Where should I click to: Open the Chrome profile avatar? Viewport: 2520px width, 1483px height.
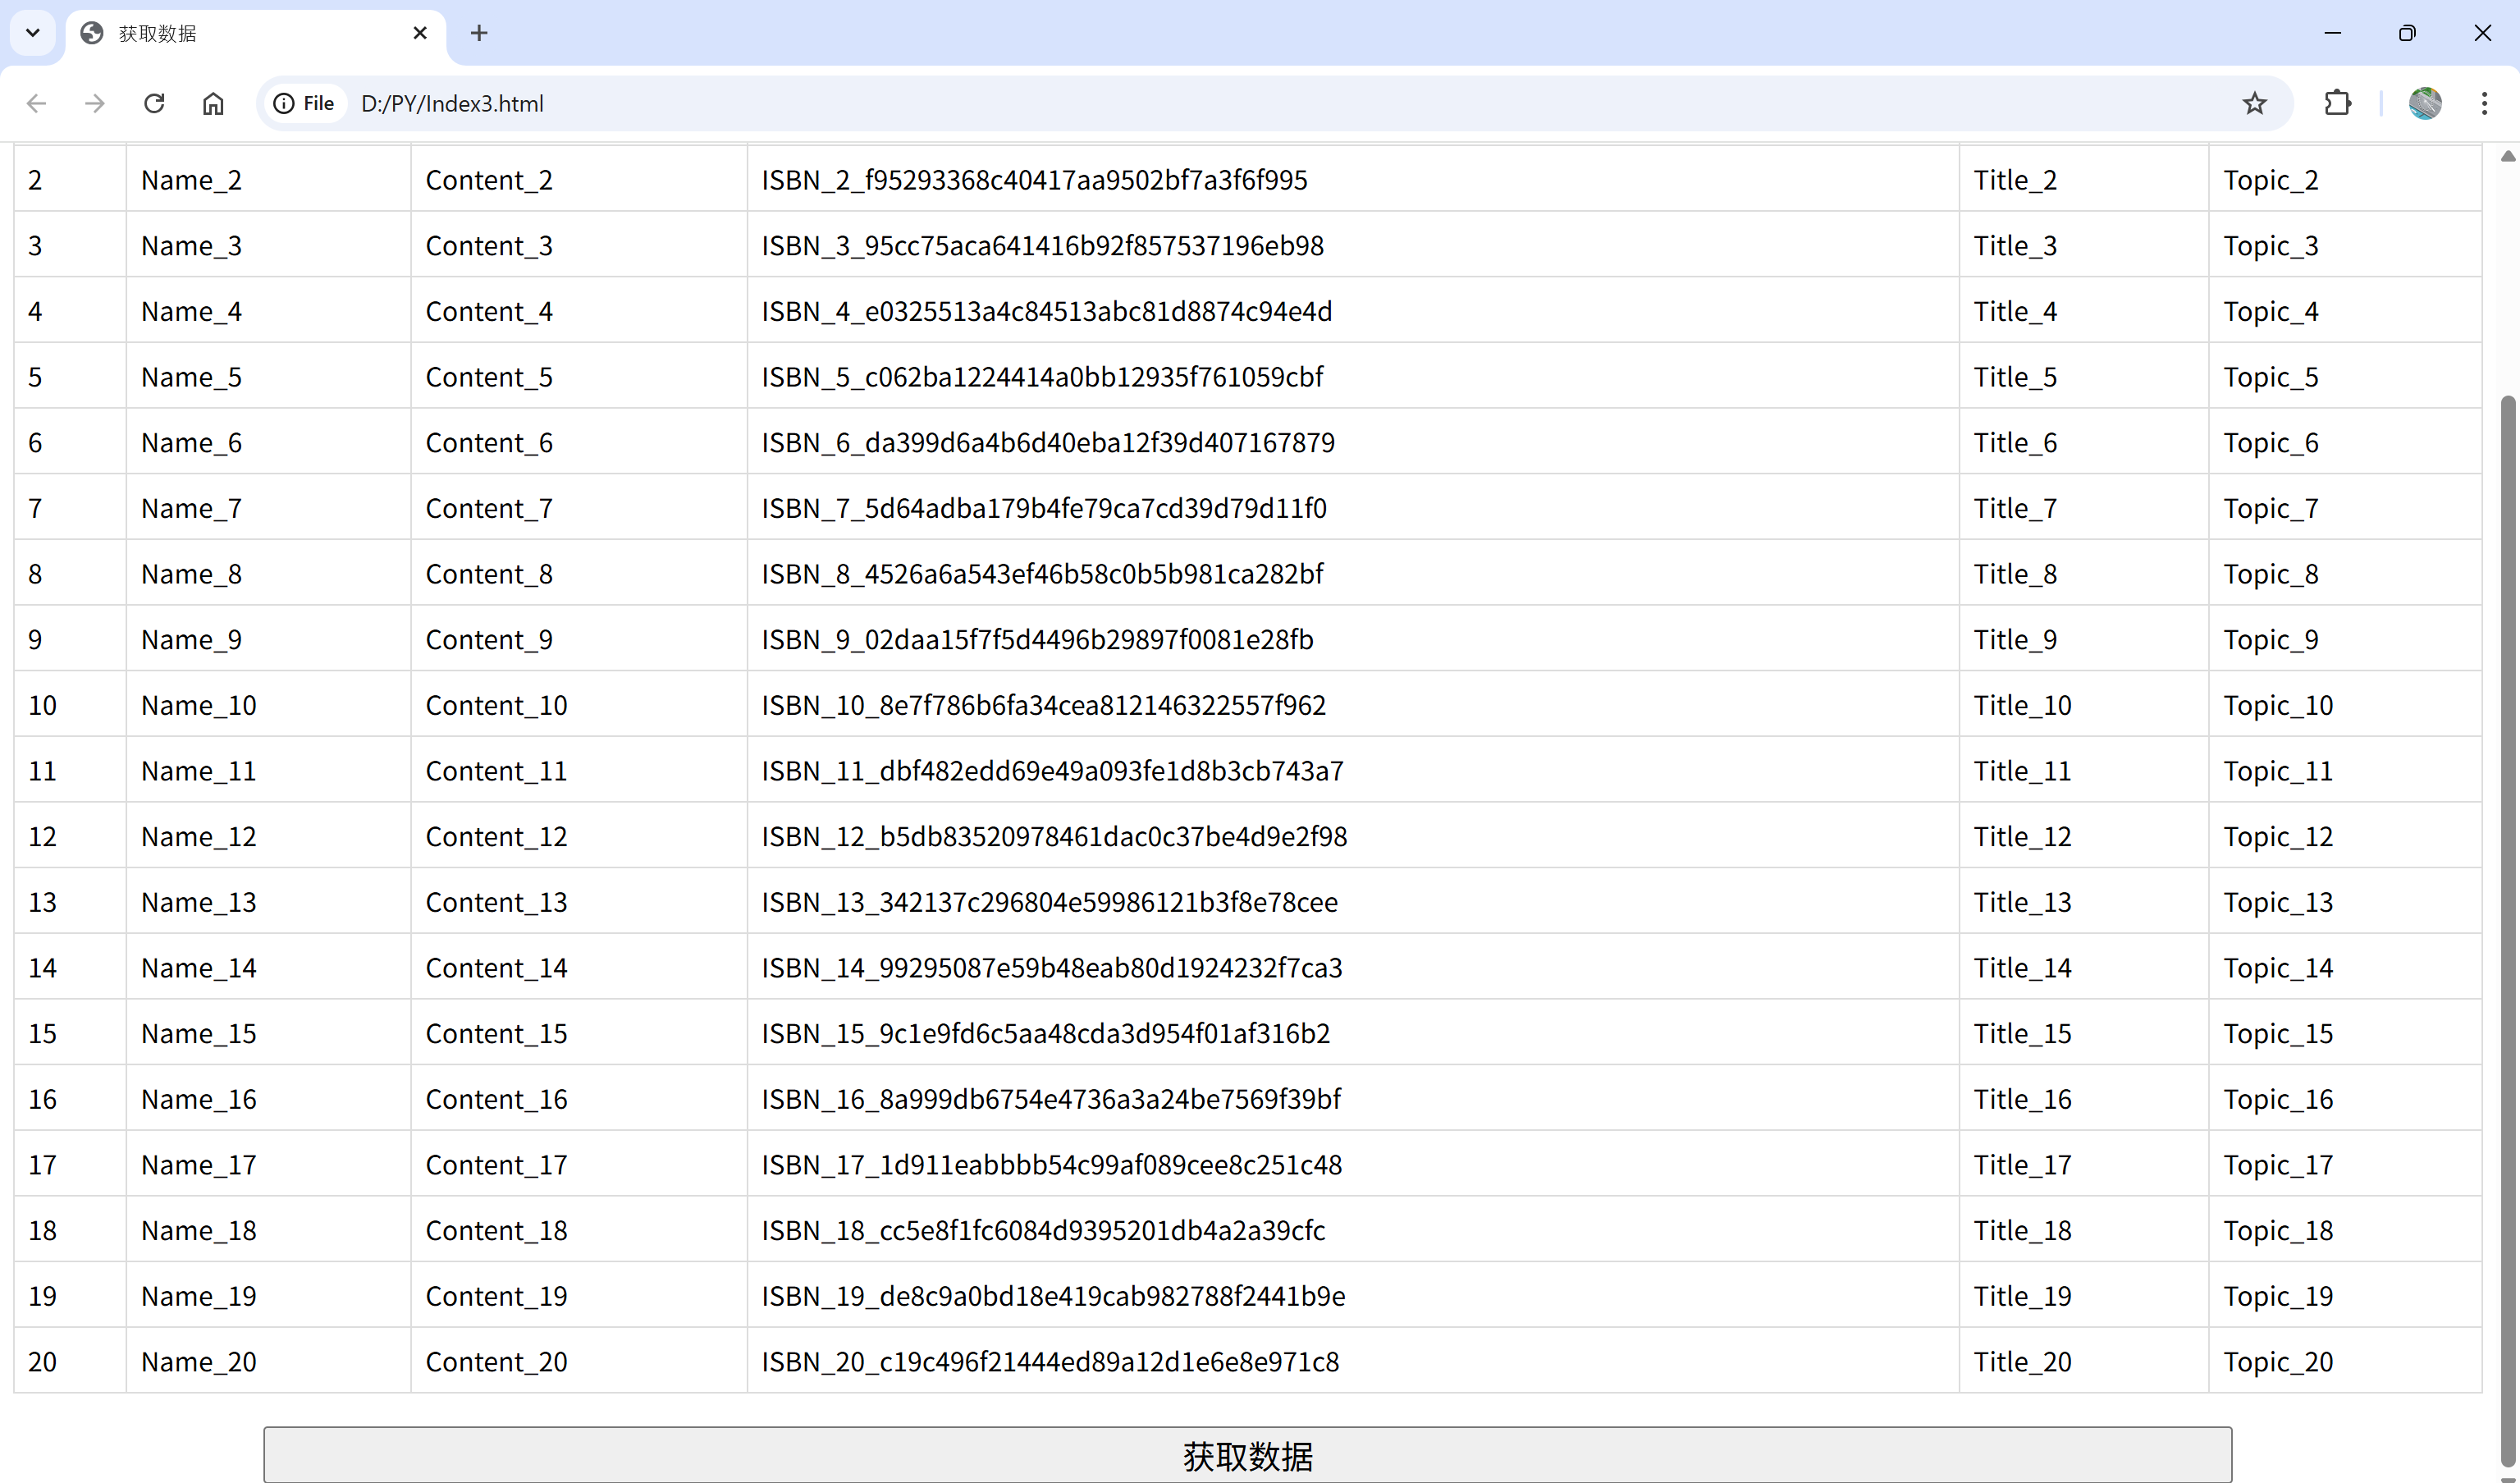click(2425, 103)
